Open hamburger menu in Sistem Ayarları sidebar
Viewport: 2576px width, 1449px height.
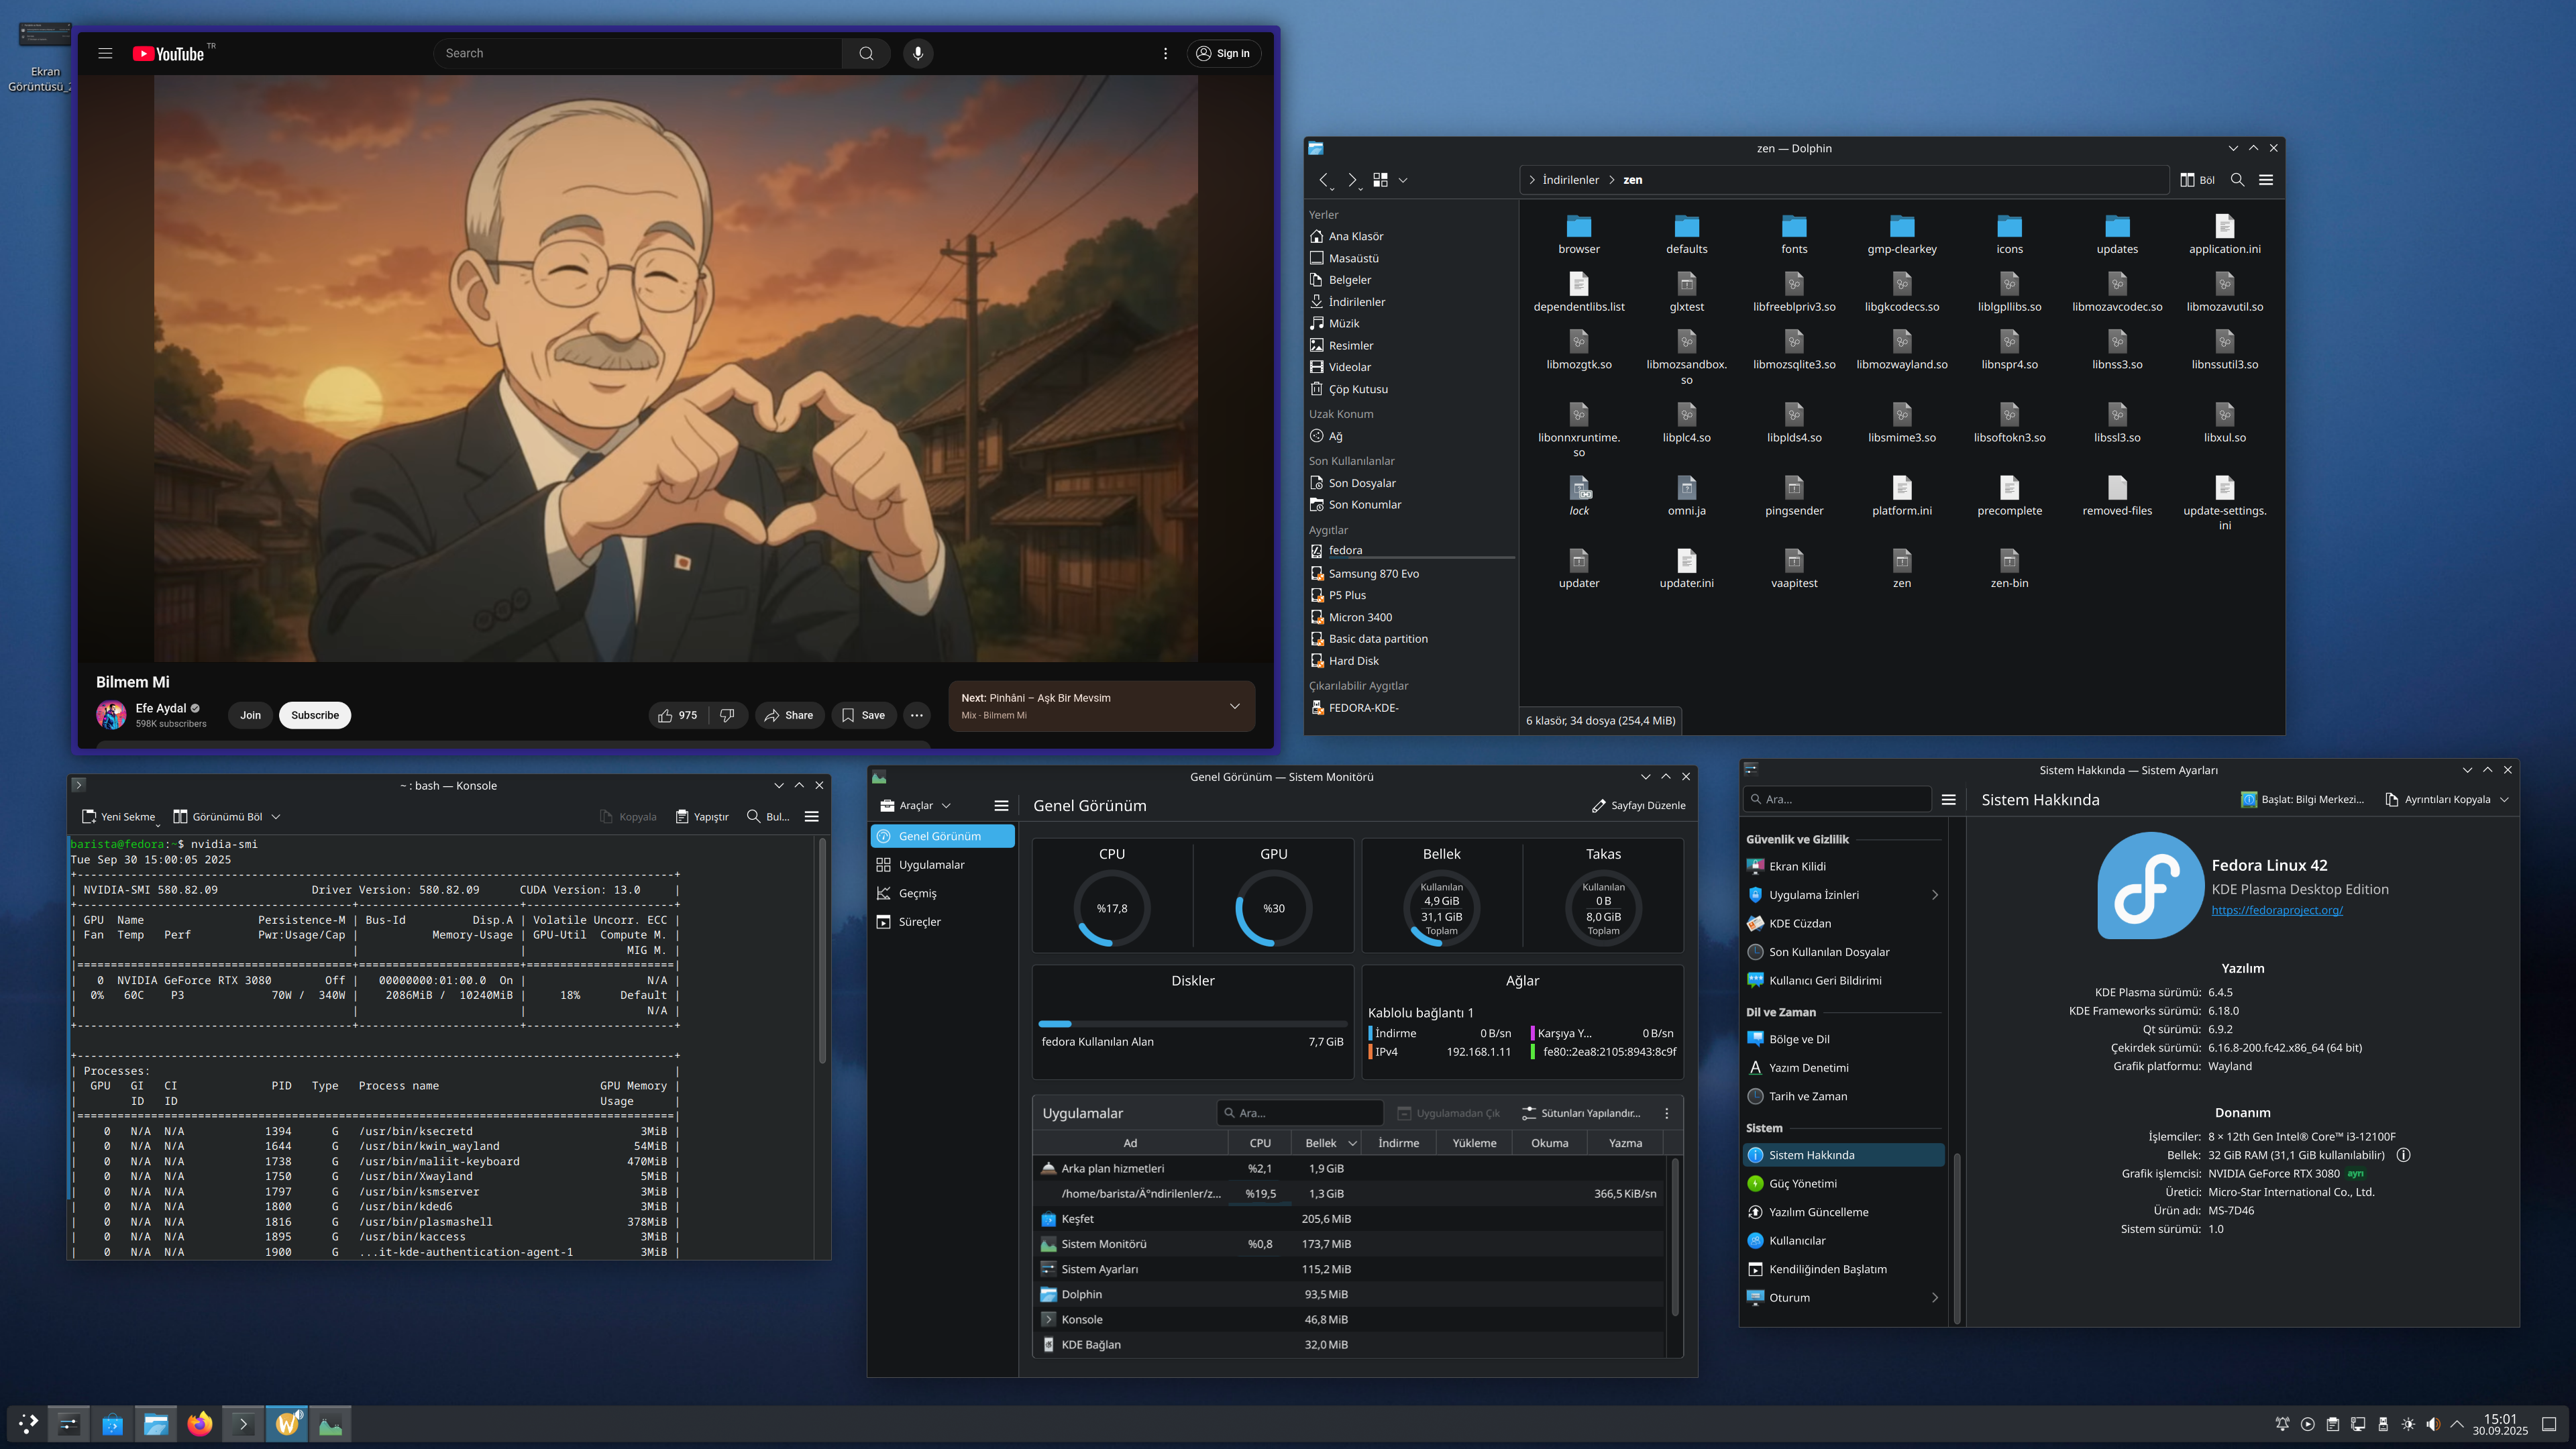click(1948, 799)
